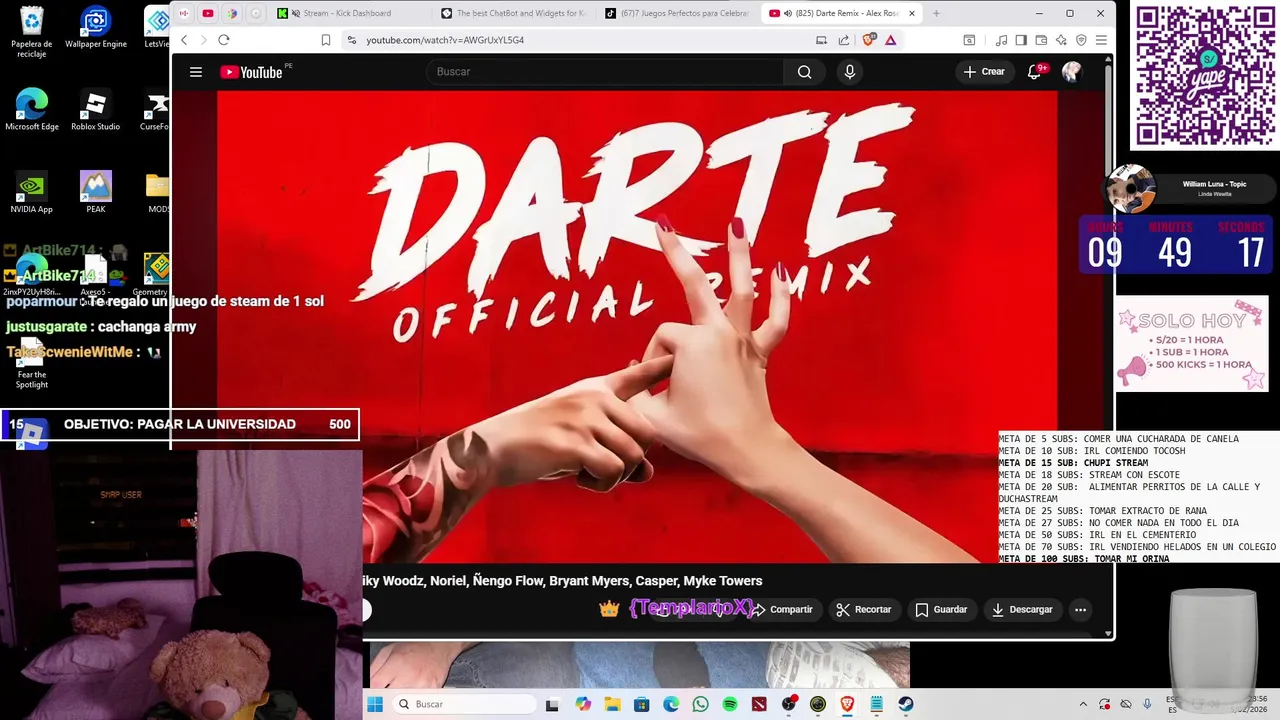Click the Compartir share button
Viewport: 1280px width, 720px height.
(782, 609)
